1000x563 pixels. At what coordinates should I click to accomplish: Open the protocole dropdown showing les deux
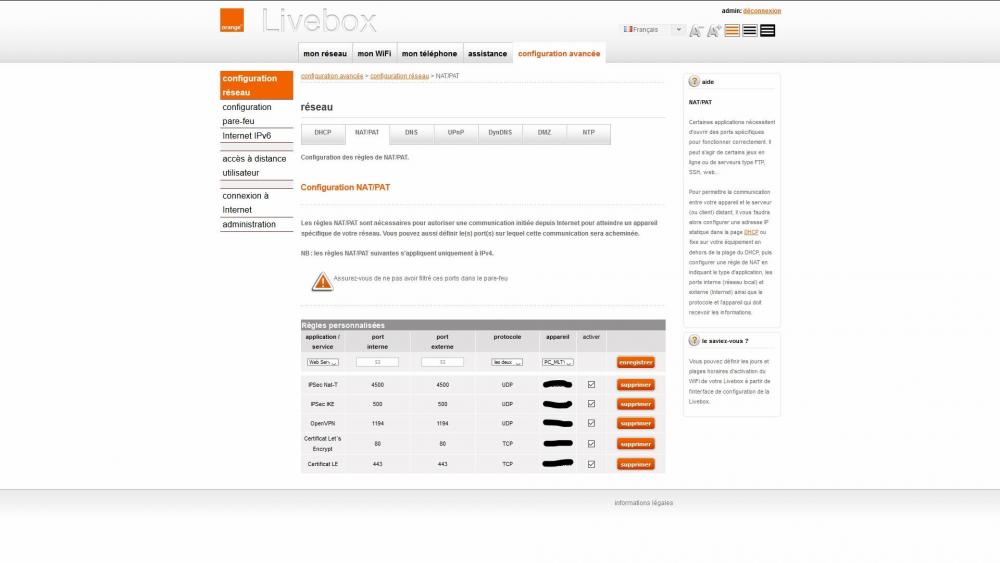[x=507, y=362]
